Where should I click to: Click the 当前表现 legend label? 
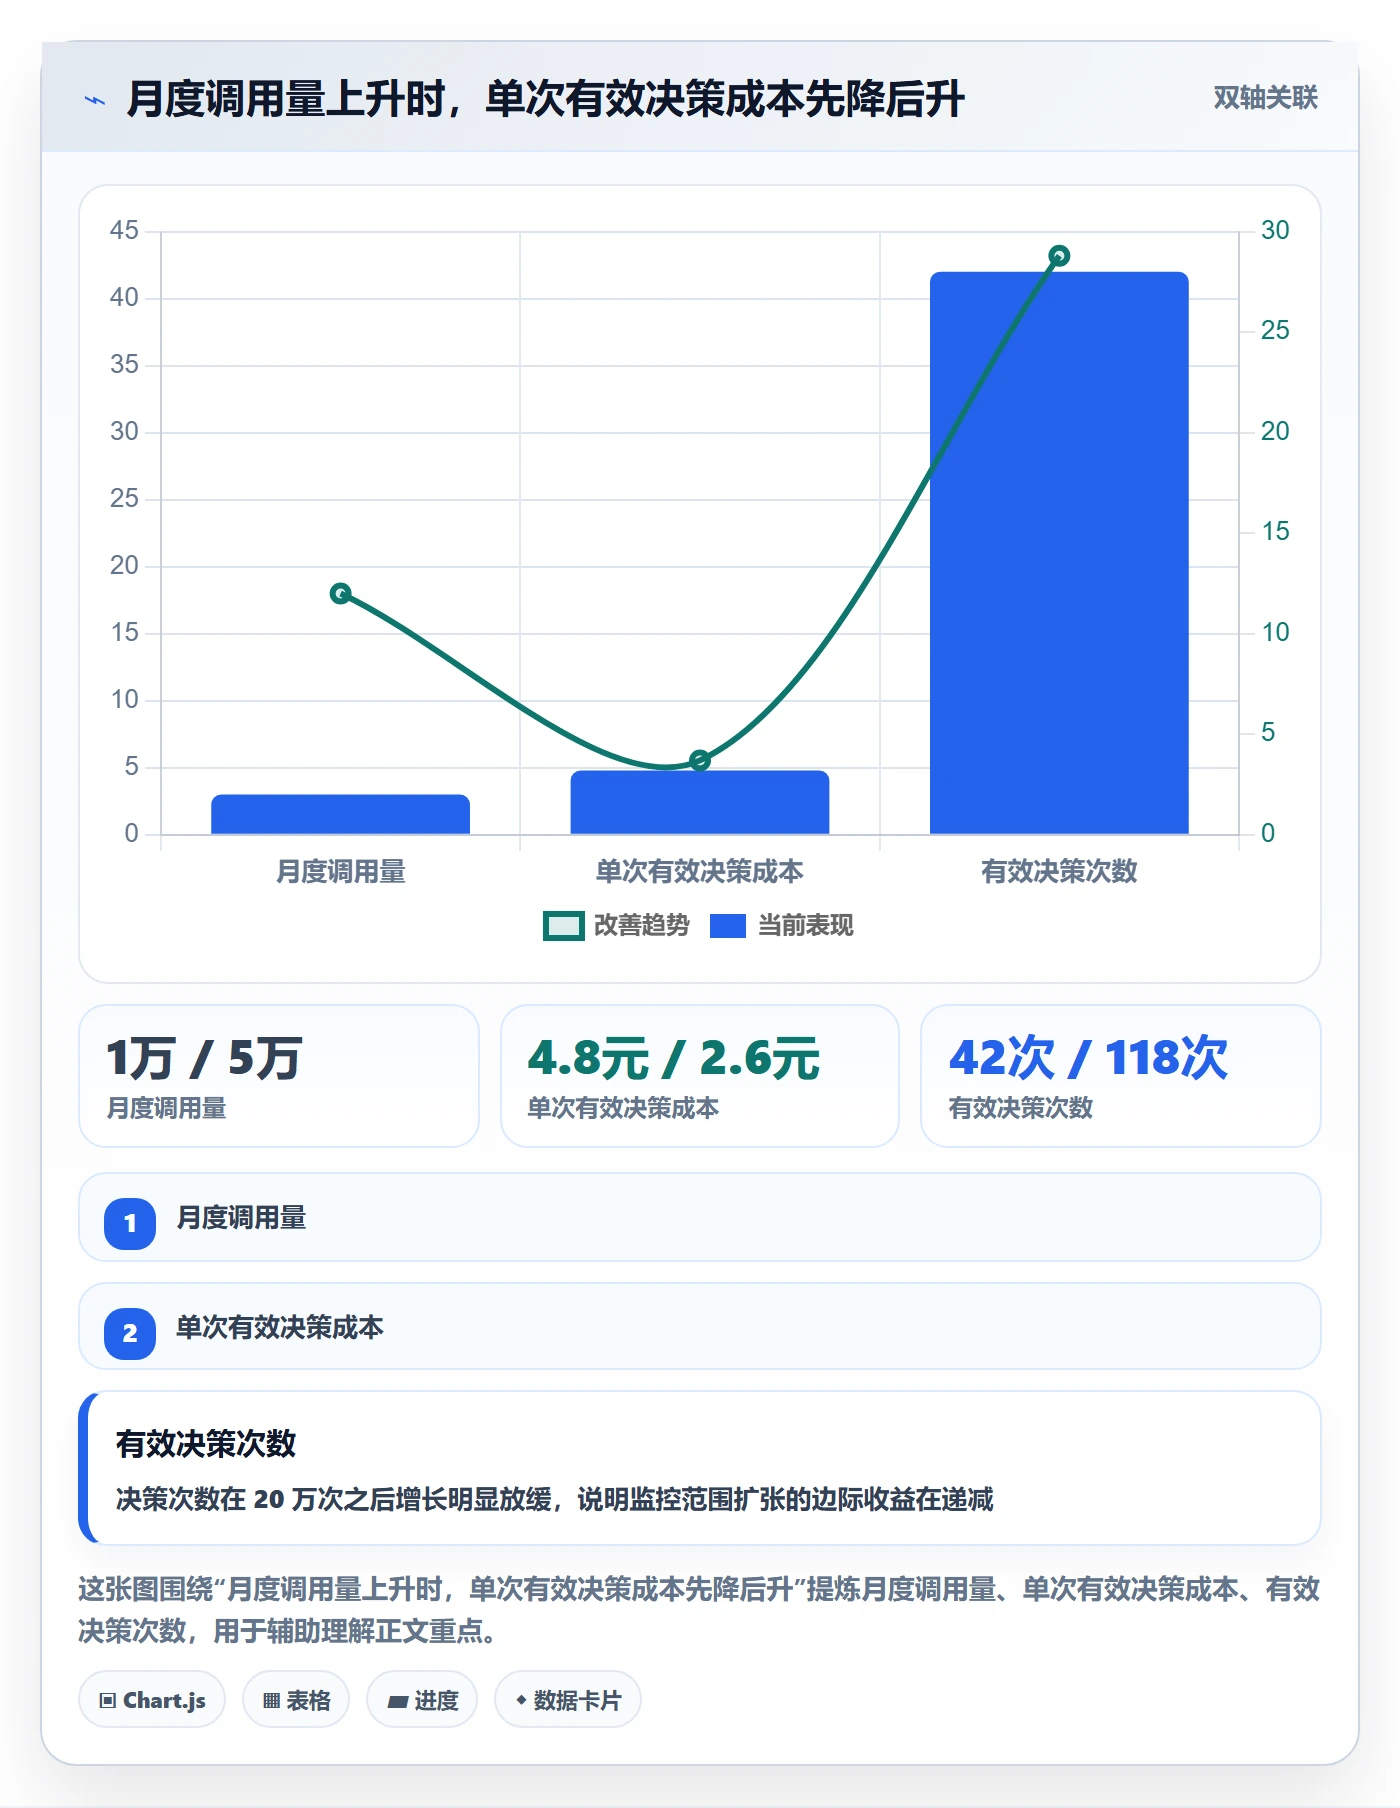pyautogui.click(x=805, y=926)
